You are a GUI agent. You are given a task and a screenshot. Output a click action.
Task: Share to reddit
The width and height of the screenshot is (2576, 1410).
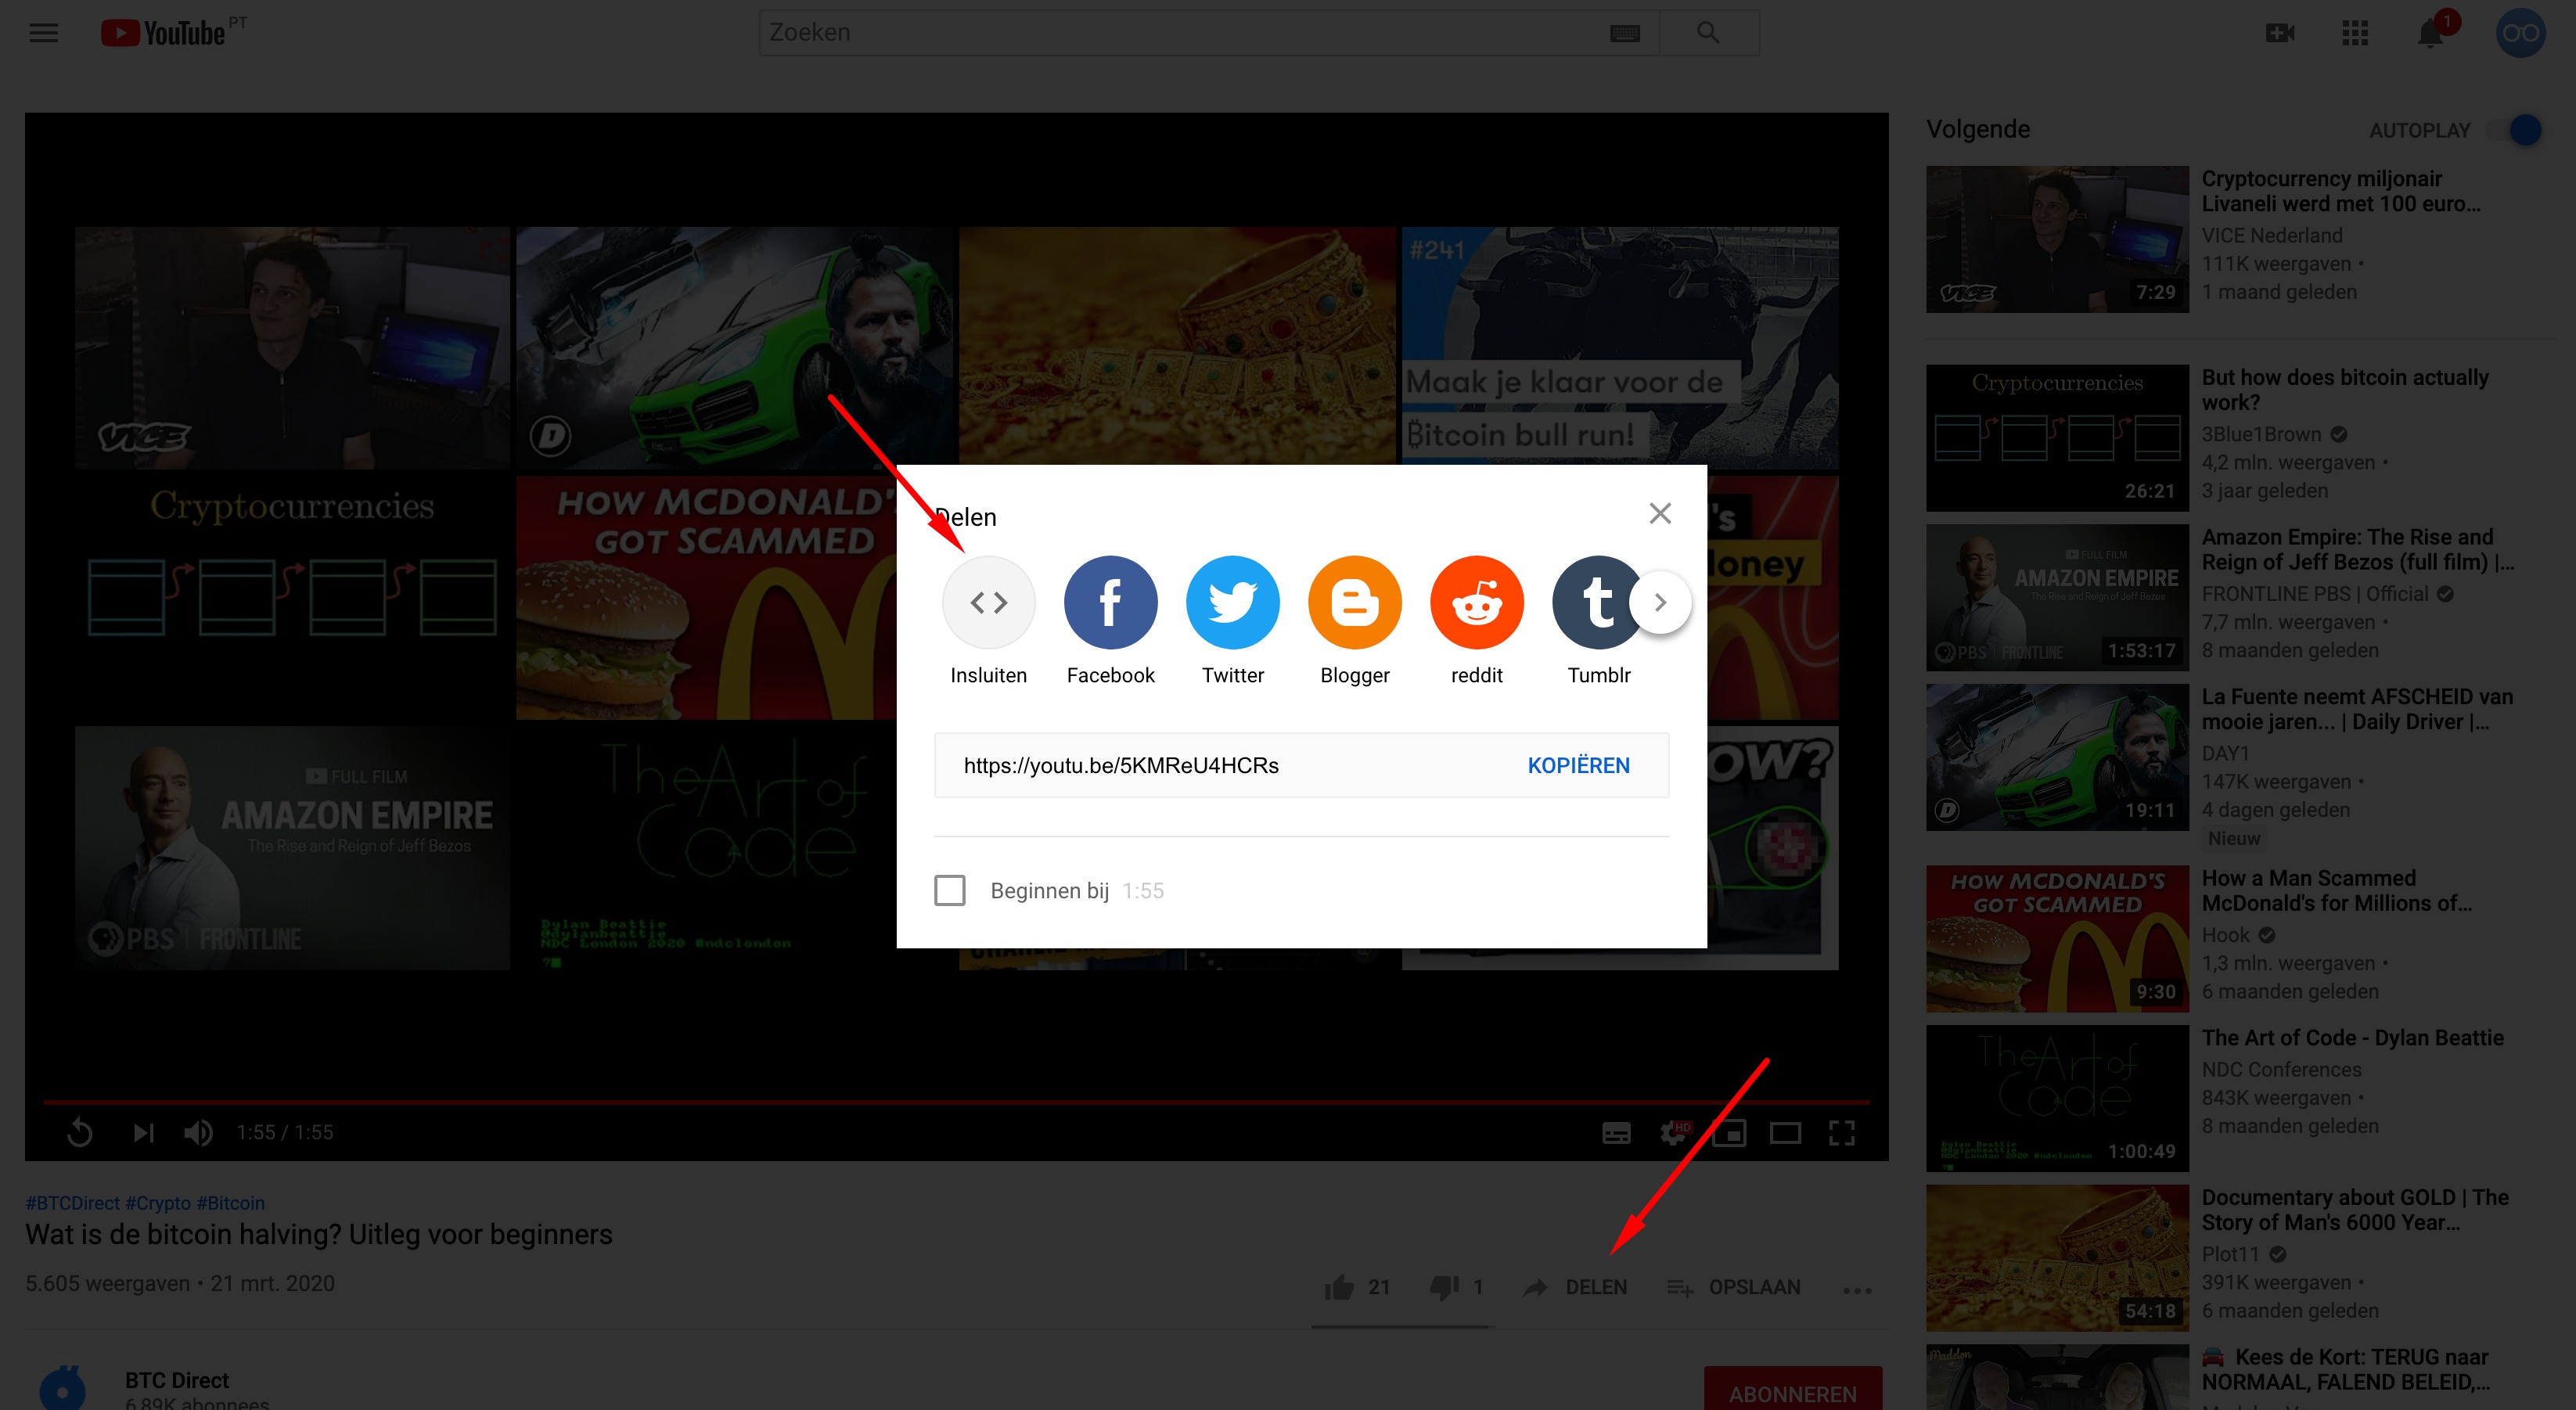coord(1476,602)
